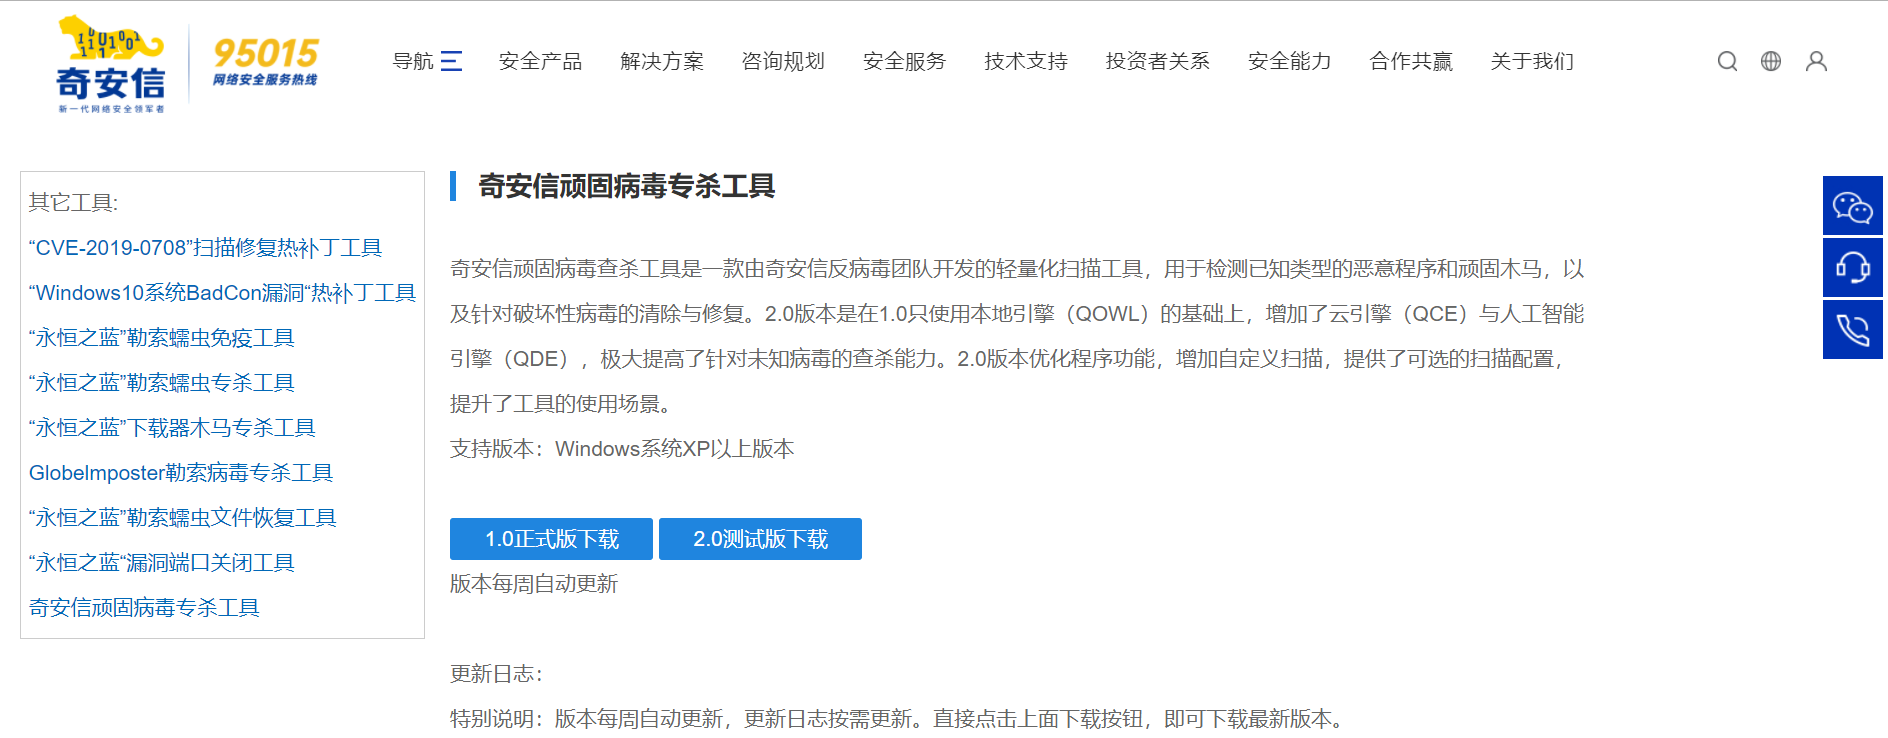This screenshot has width=1888, height=738.
Task: Open the 永恒之蓝 勒索蠕虫专杀工具 link
Action: coord(162,383)
